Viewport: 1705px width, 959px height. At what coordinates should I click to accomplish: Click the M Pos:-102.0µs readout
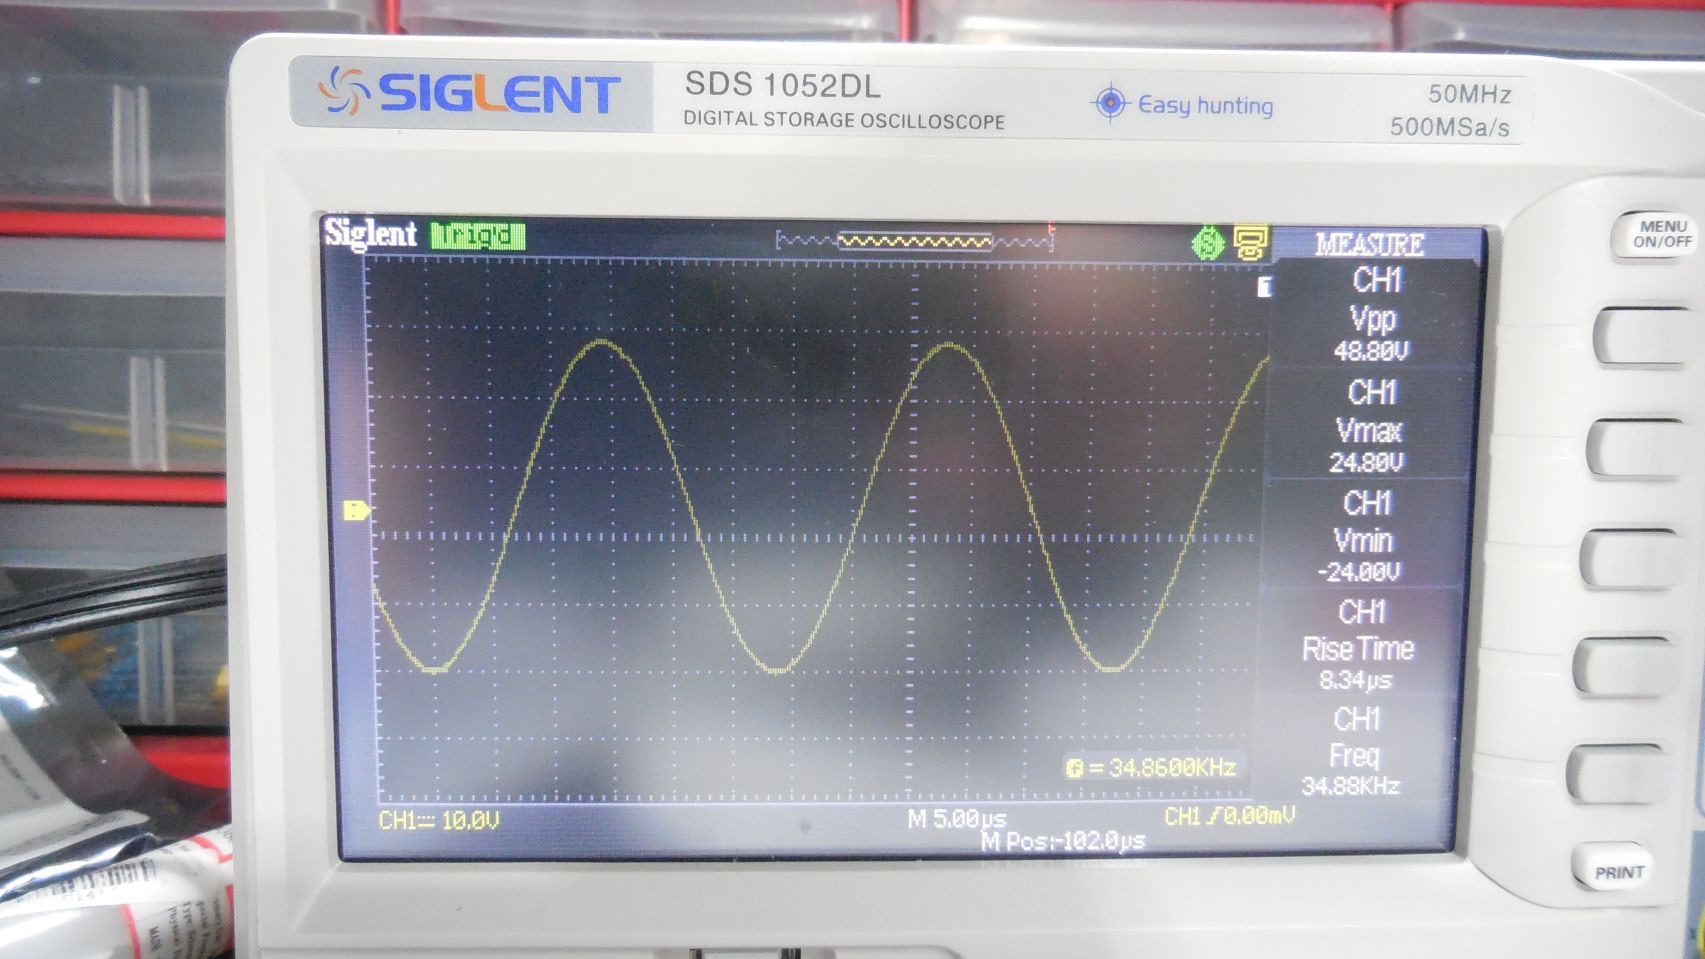point(1063,841)
